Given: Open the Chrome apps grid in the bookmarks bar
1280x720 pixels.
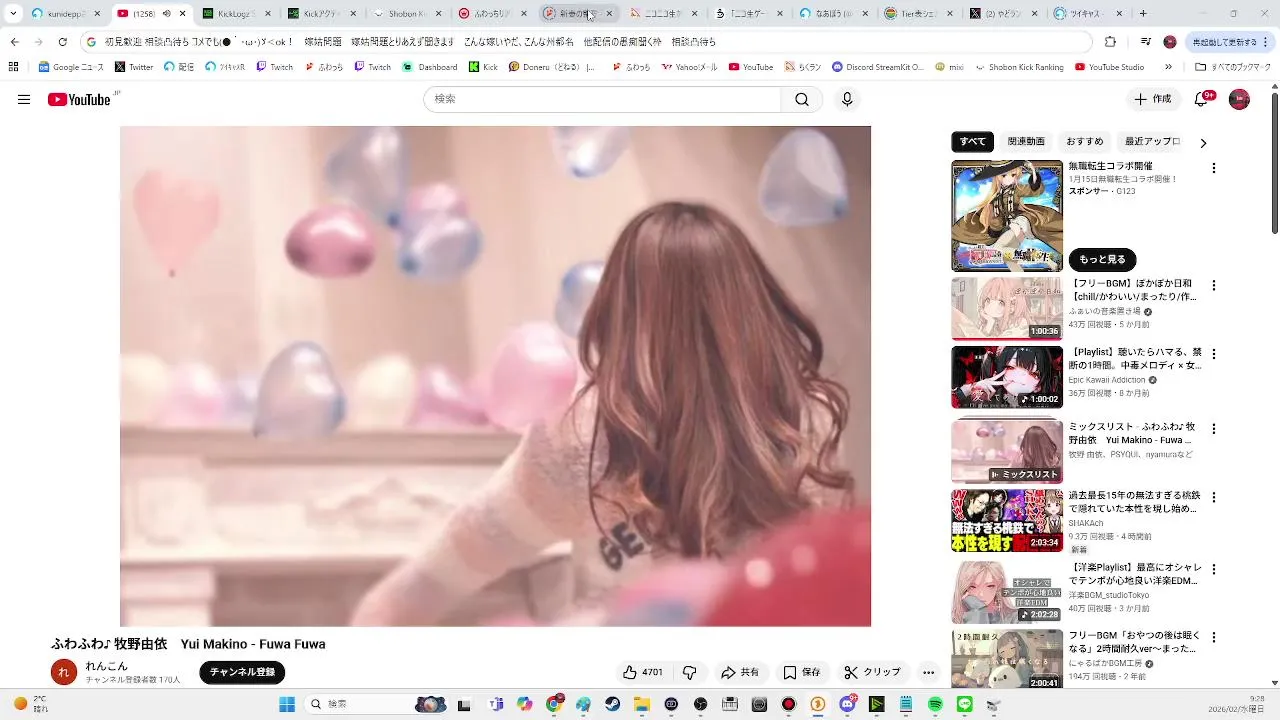Looking at the screenshot, I should [13, 67].
